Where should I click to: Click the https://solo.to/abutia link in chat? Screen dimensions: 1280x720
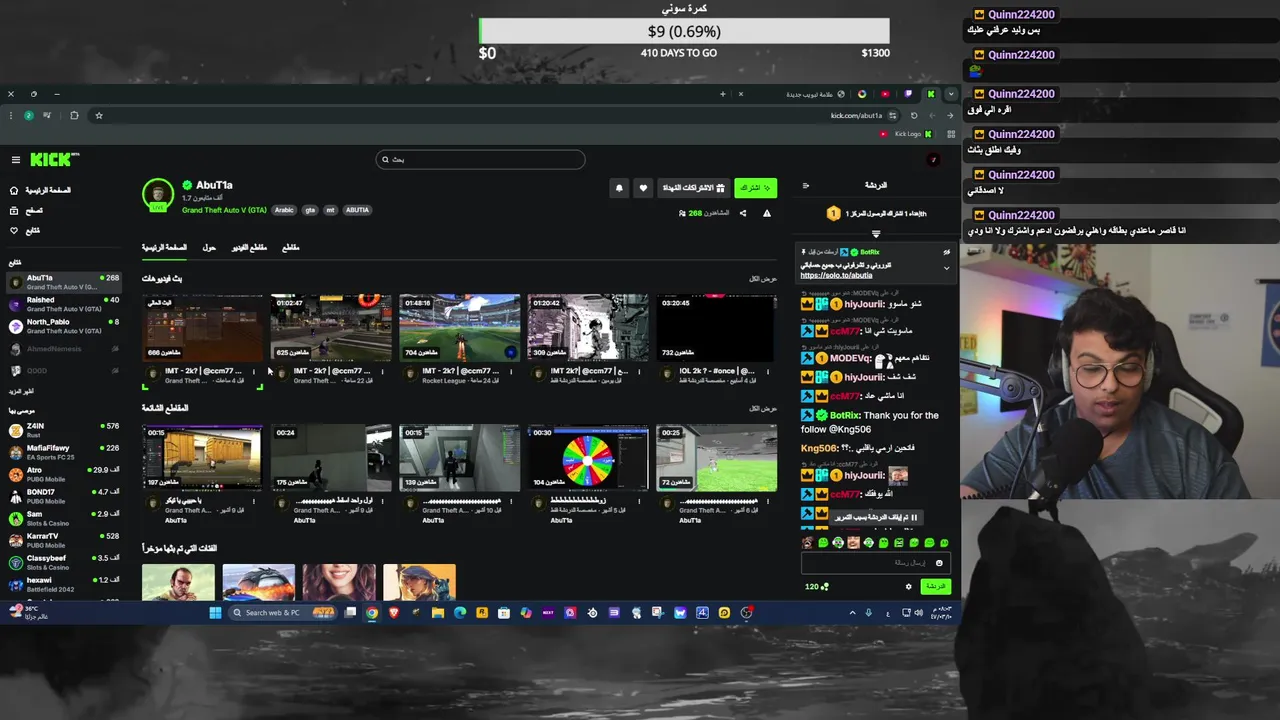[x=836, y=275]
